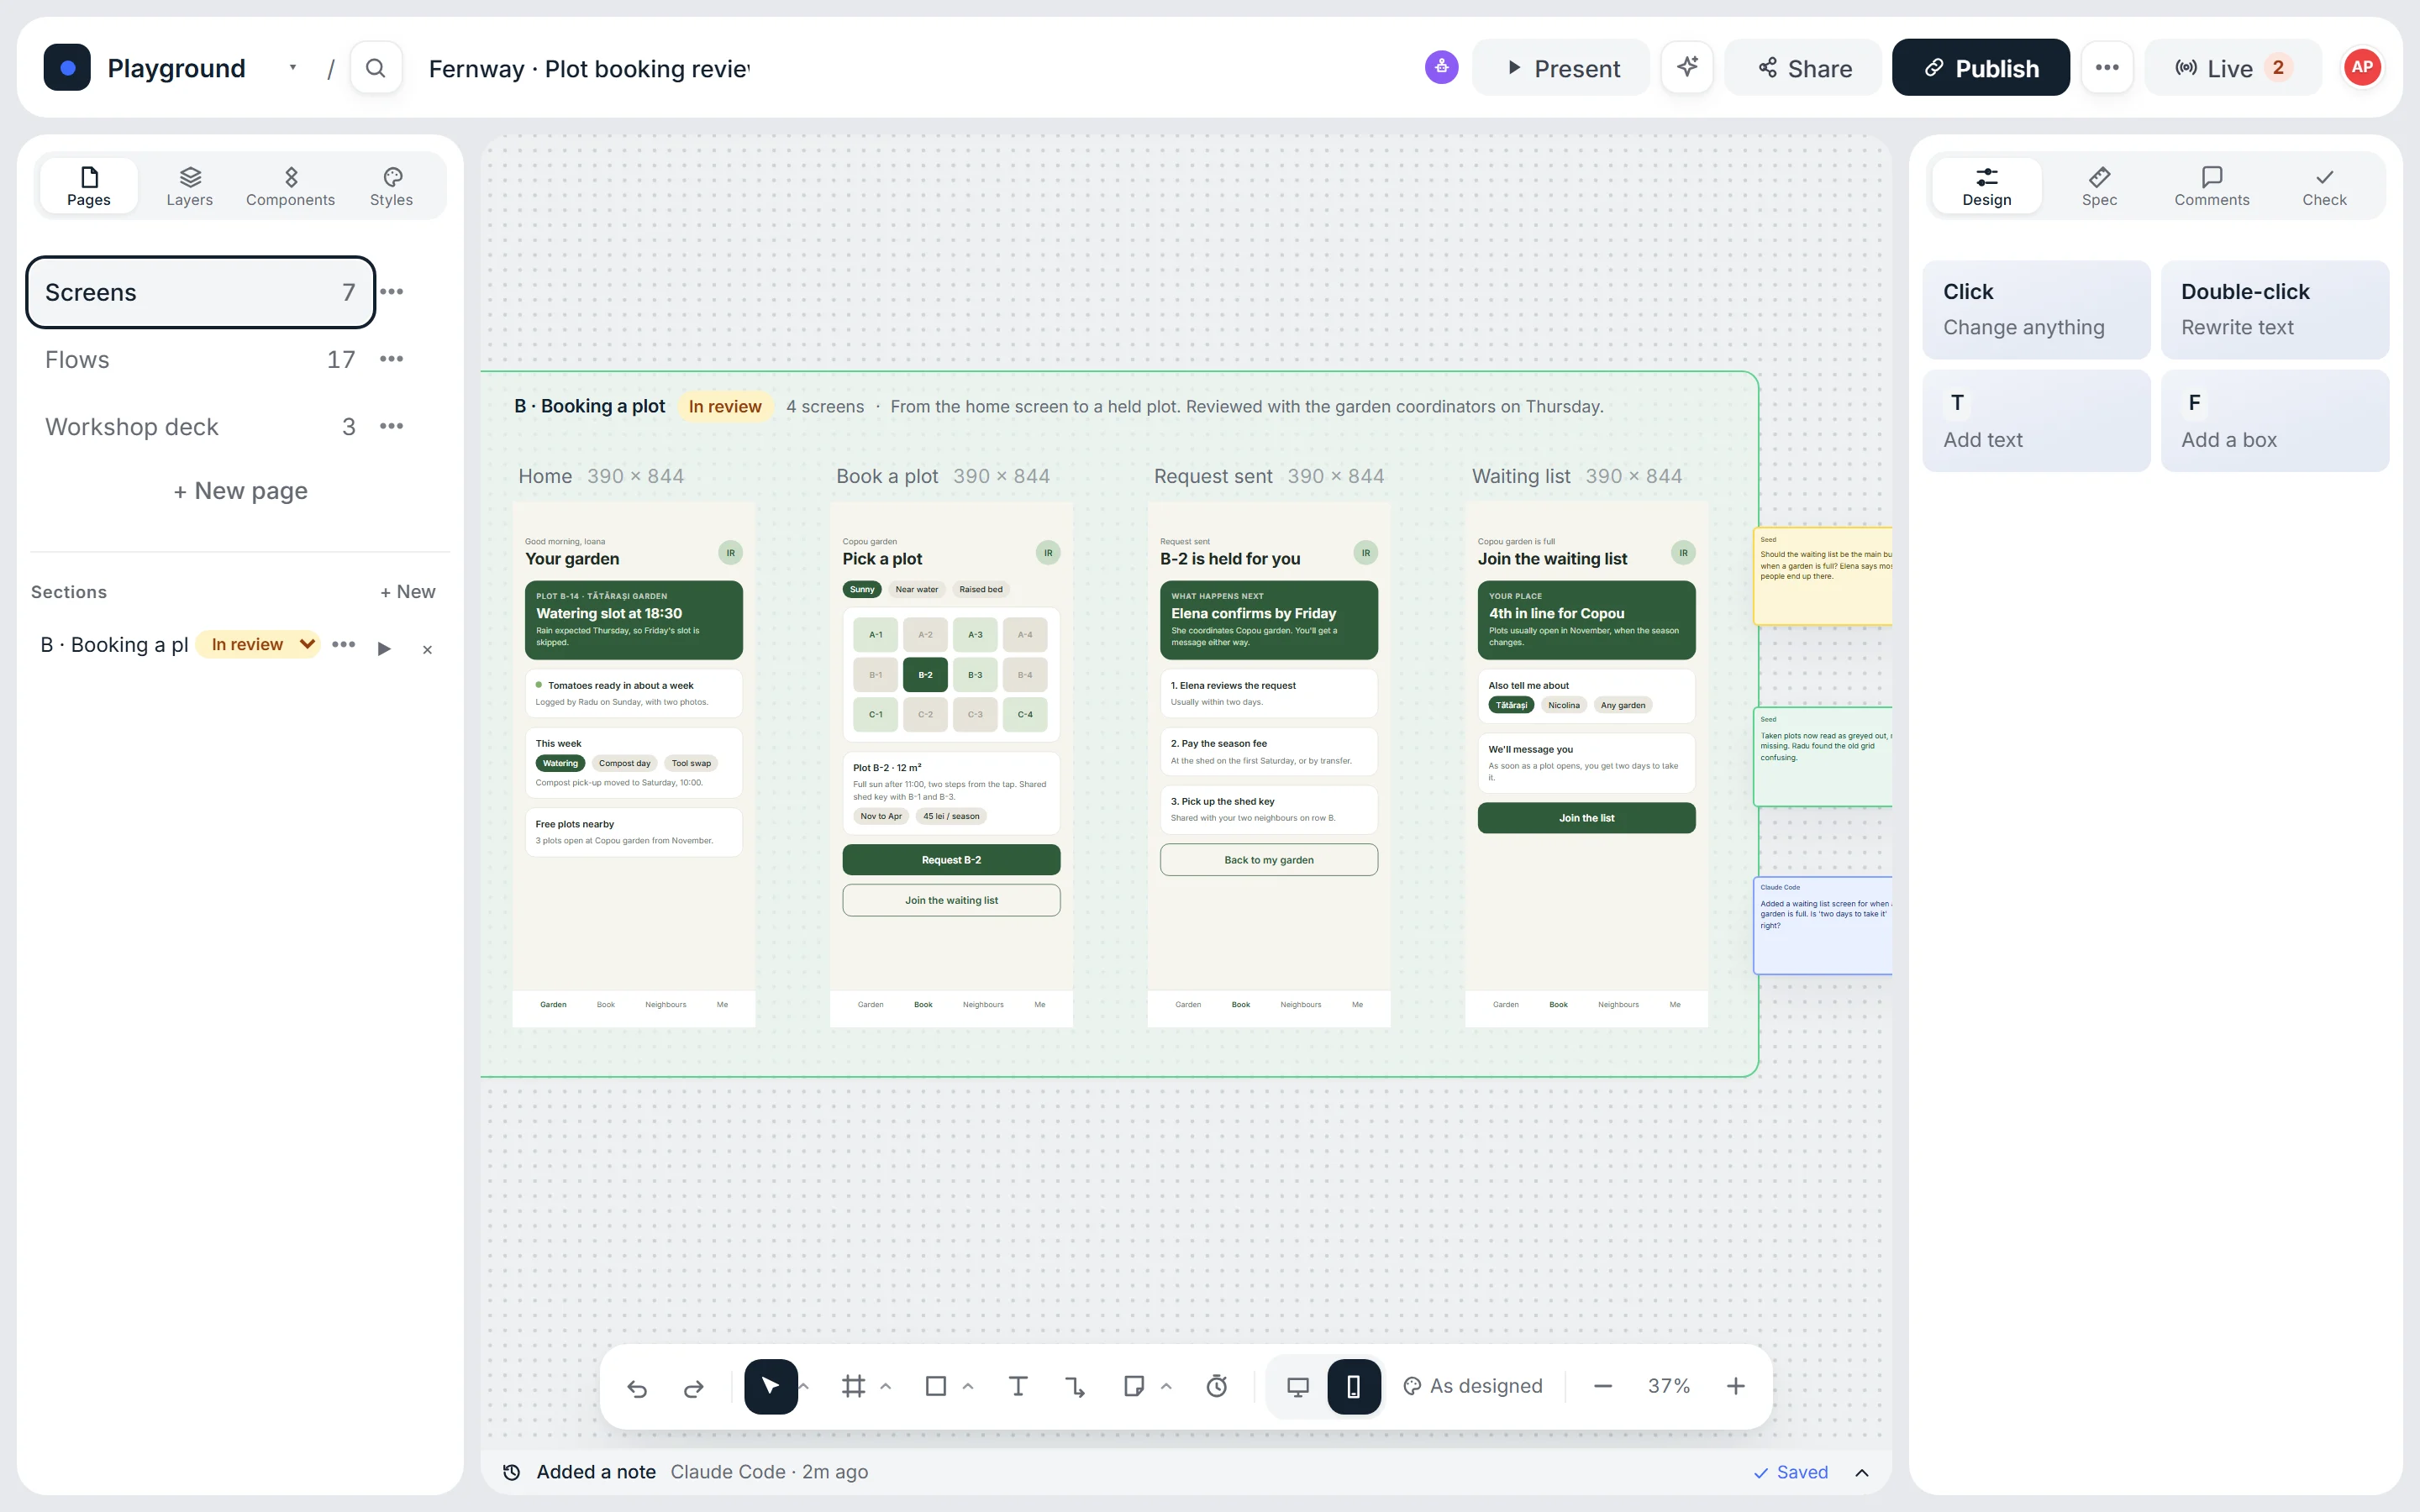Click the sparkle AI assistant icon
Image resolution: width=2420 pixels, height=1512 pixels.
[1687, 67]
